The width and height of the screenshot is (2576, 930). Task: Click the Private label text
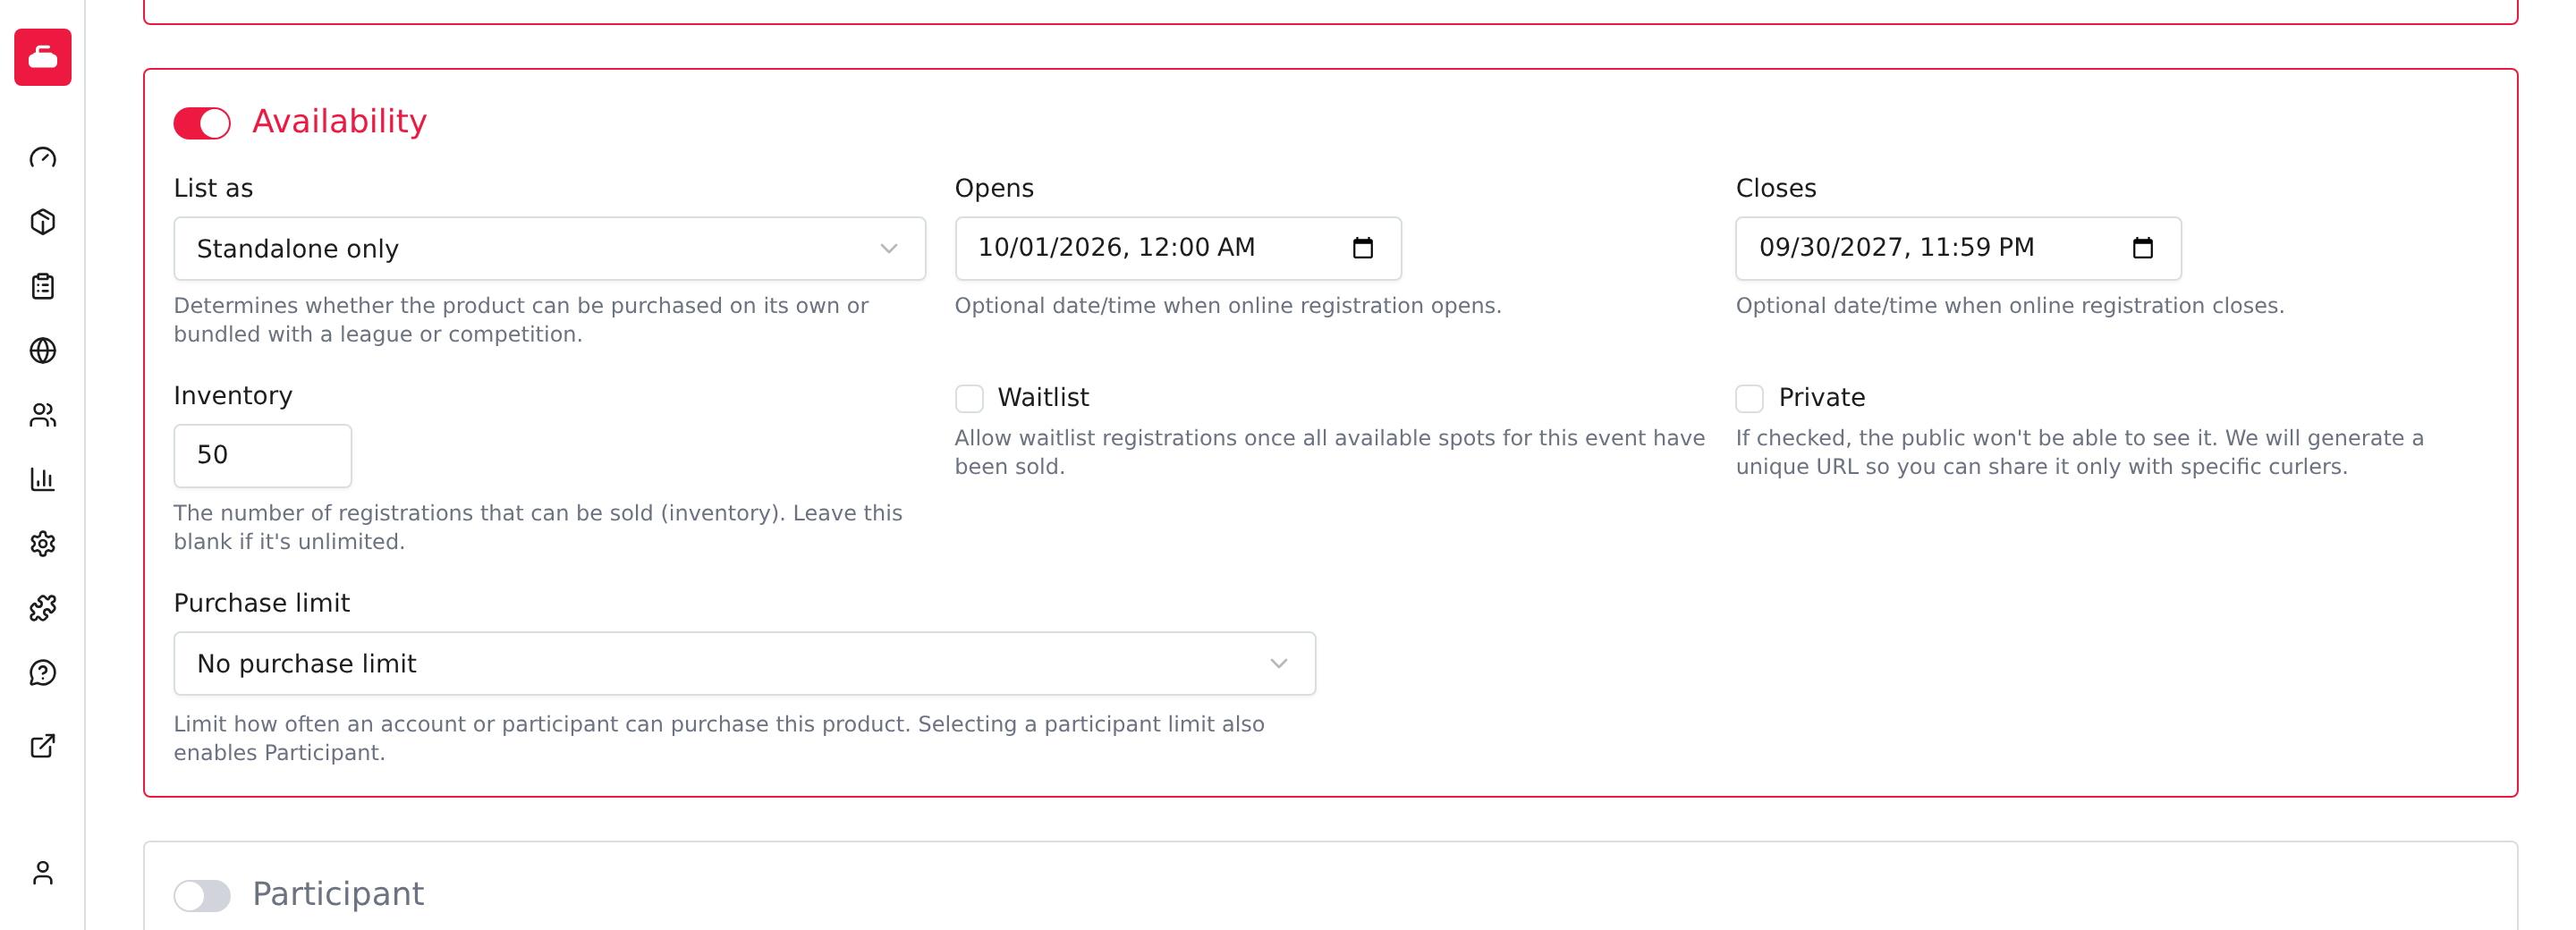pyautogui.click(x=1821, y=397)
